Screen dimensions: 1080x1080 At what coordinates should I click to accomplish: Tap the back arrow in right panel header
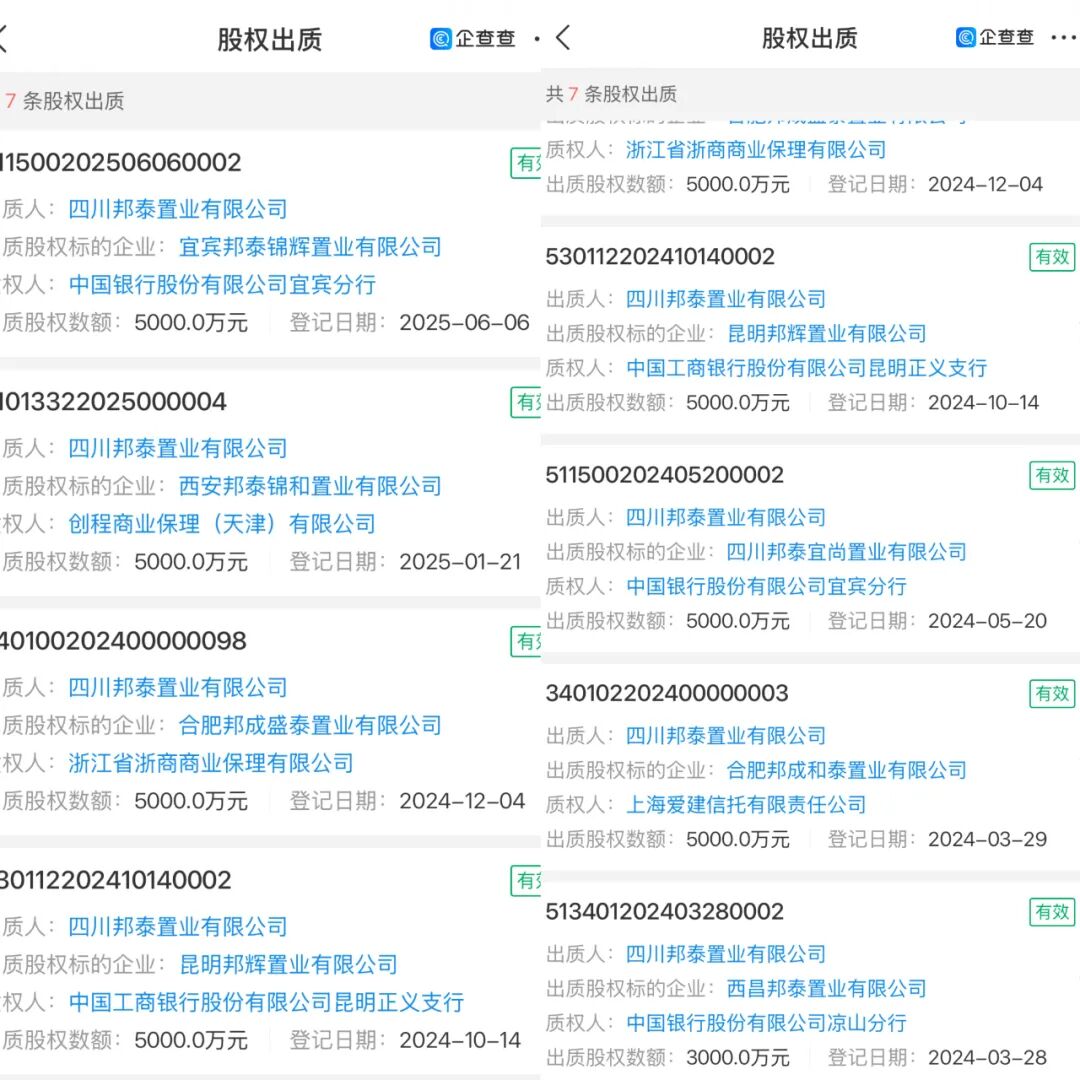tap(563, 38)
